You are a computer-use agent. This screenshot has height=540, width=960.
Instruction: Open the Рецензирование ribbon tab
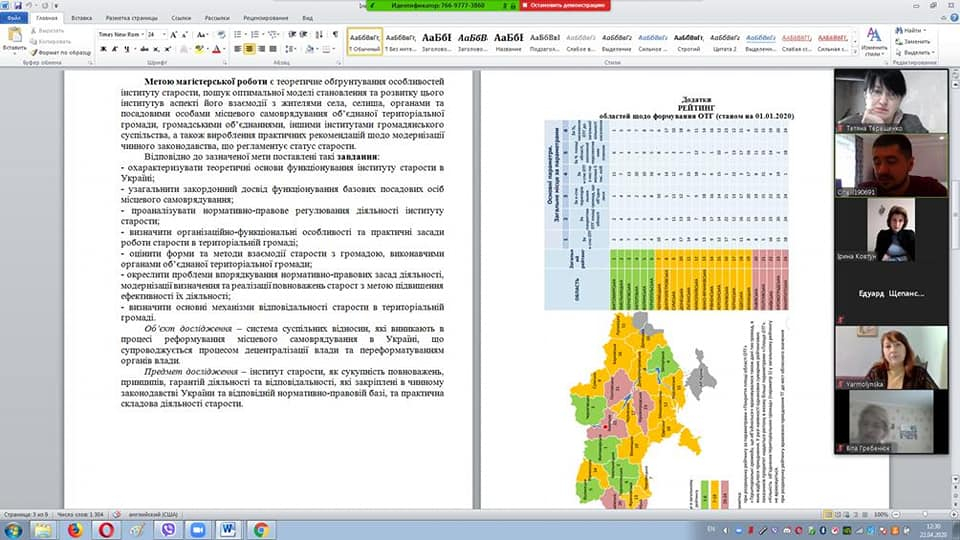[265, 18]
